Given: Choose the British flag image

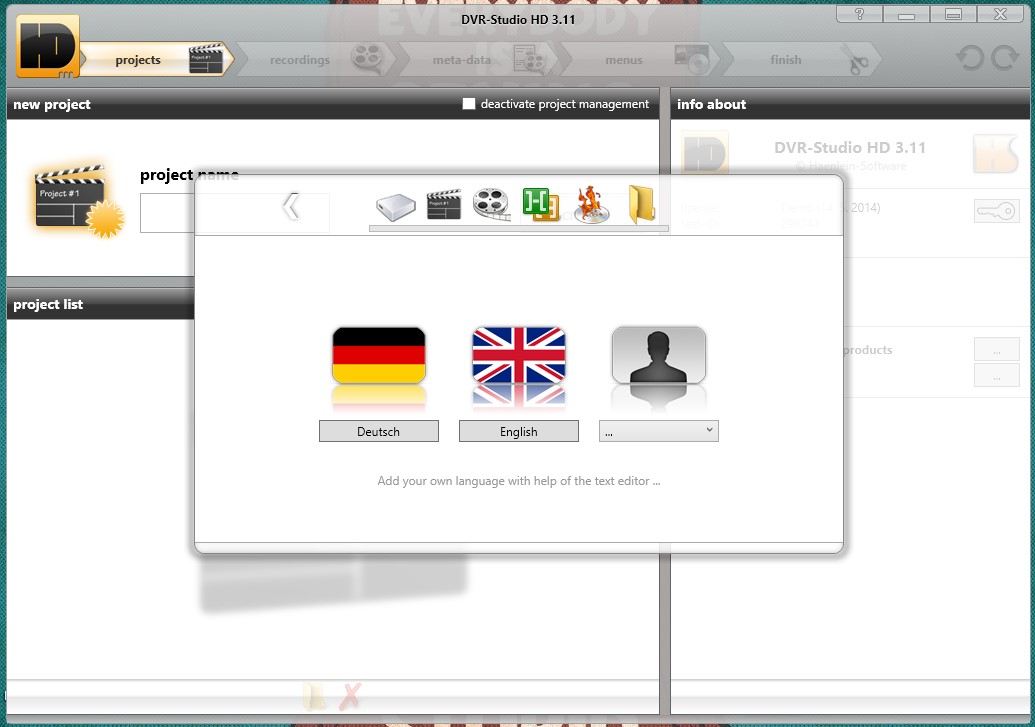Looking at the screenshot, I should click(519, 356).
